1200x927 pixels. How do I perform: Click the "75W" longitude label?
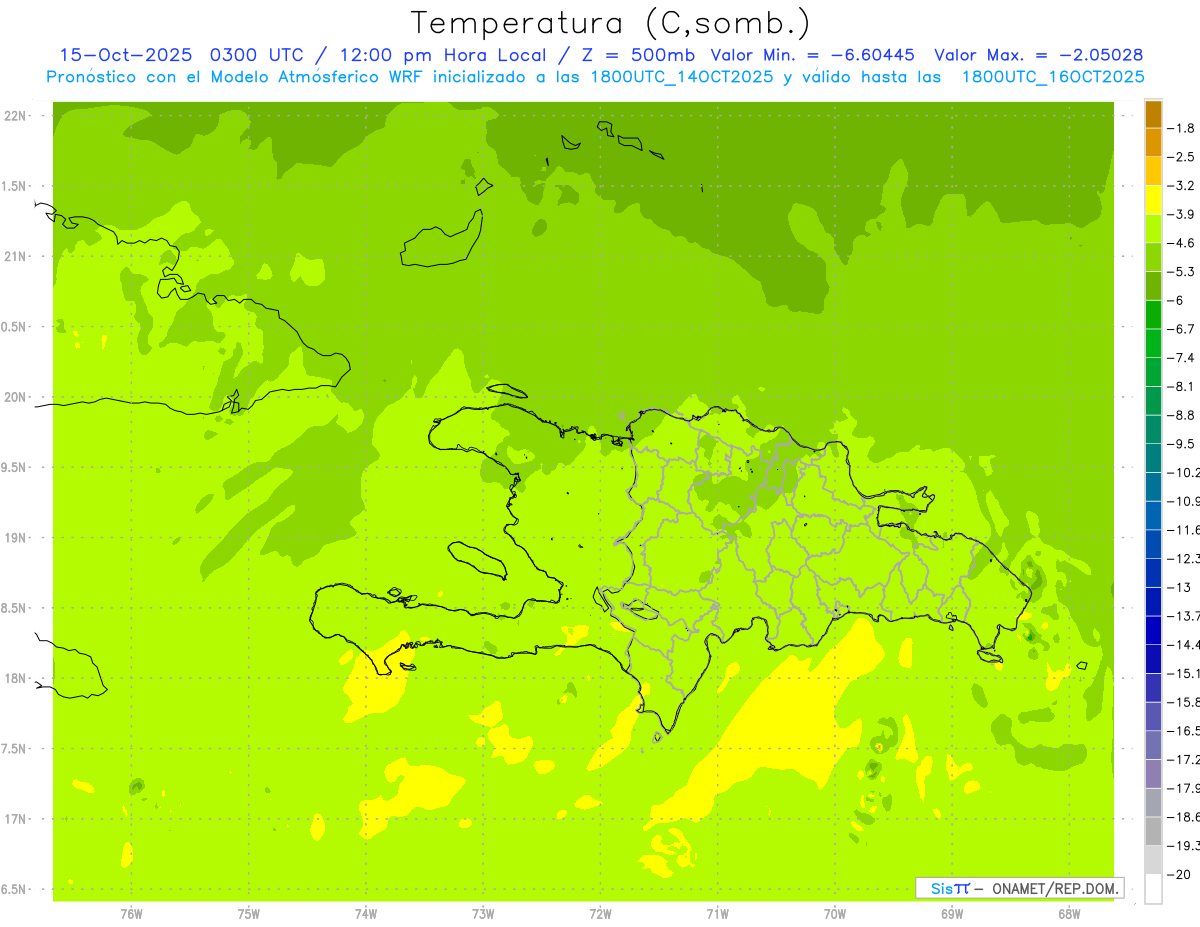point(249,914)
